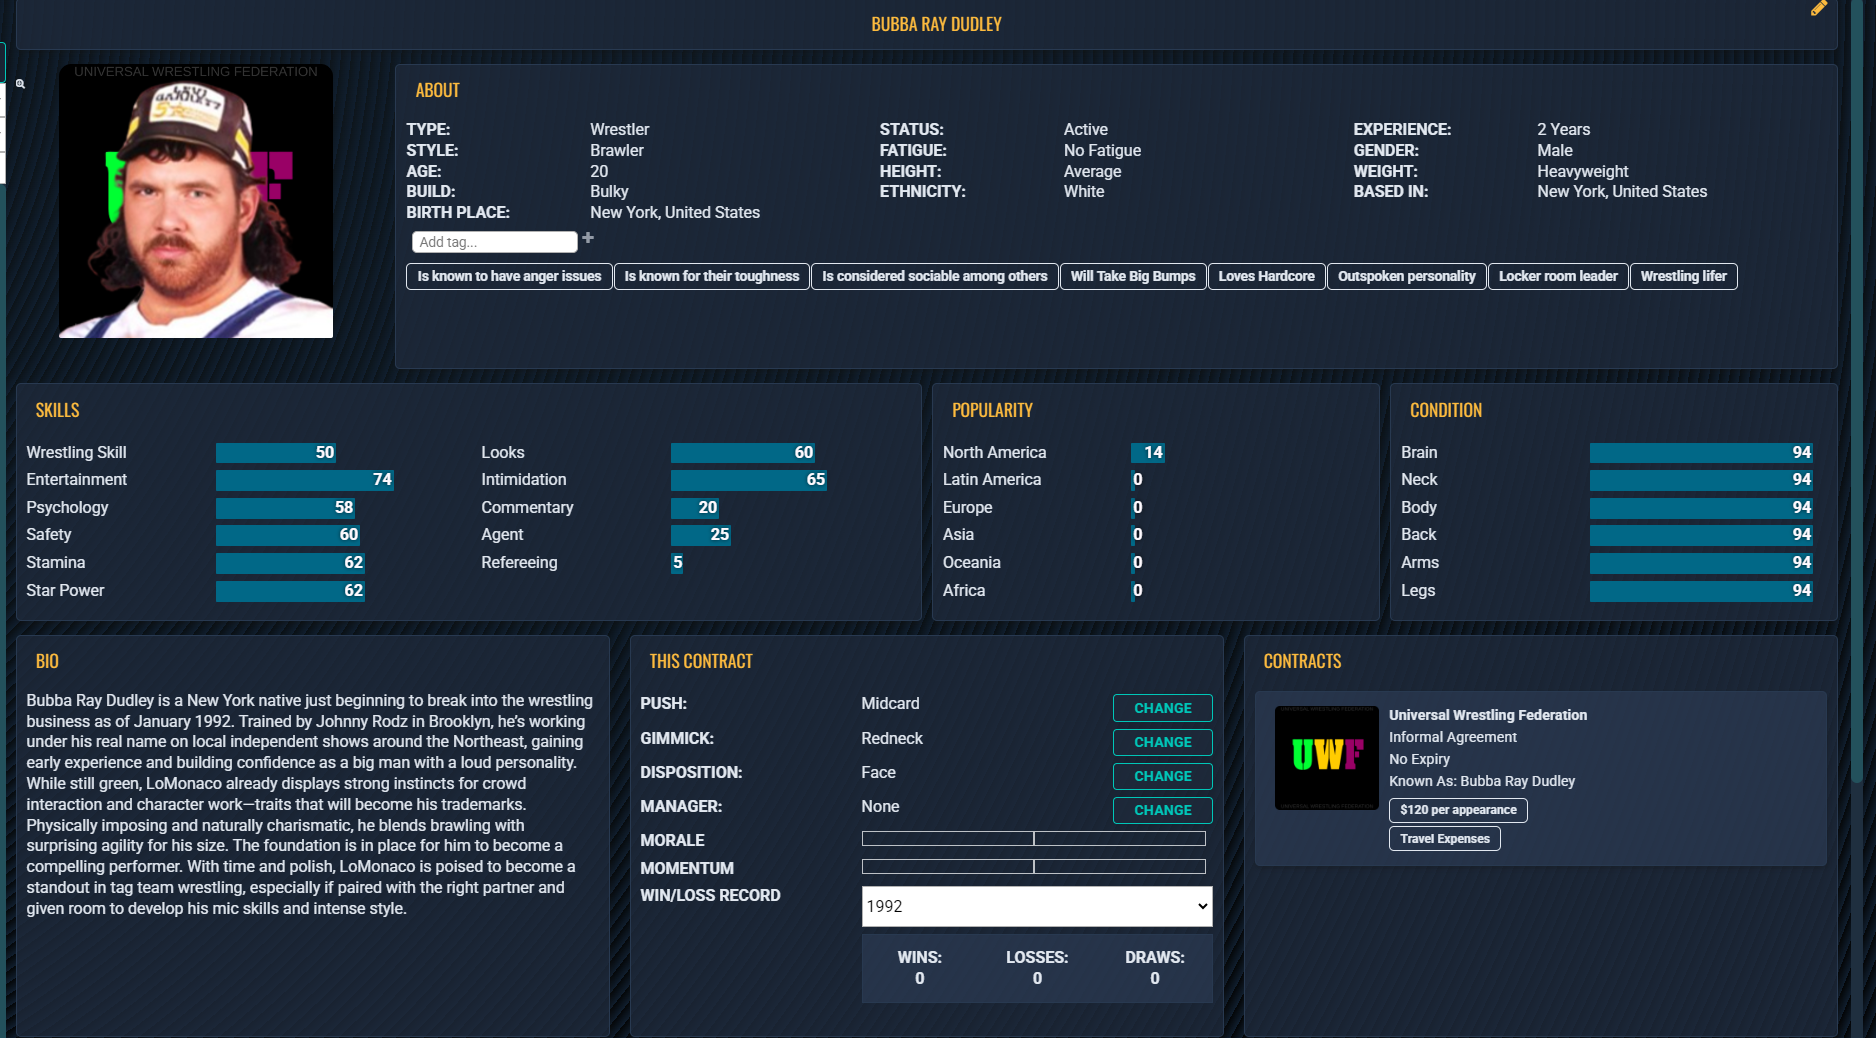Click the 'Bulky' build value
The width and height of the screenshot is (1876, 1038).
pyautogui.click(x=609, y=192)
